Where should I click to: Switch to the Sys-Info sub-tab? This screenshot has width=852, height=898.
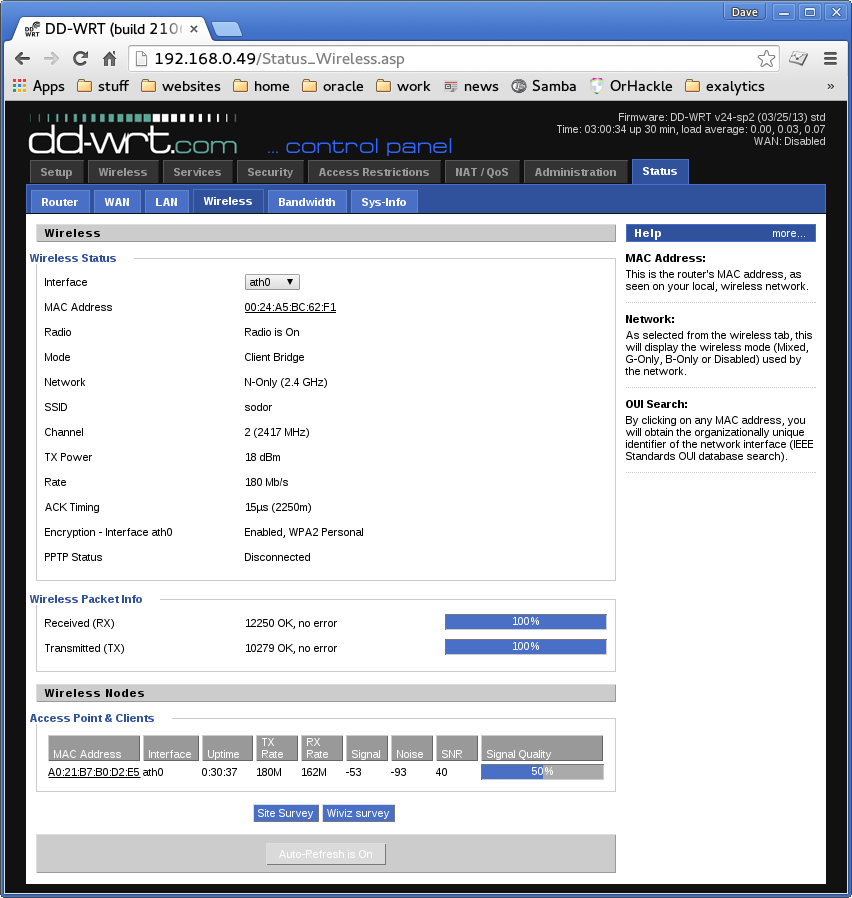pyautogui.click(x=384, y=202)
